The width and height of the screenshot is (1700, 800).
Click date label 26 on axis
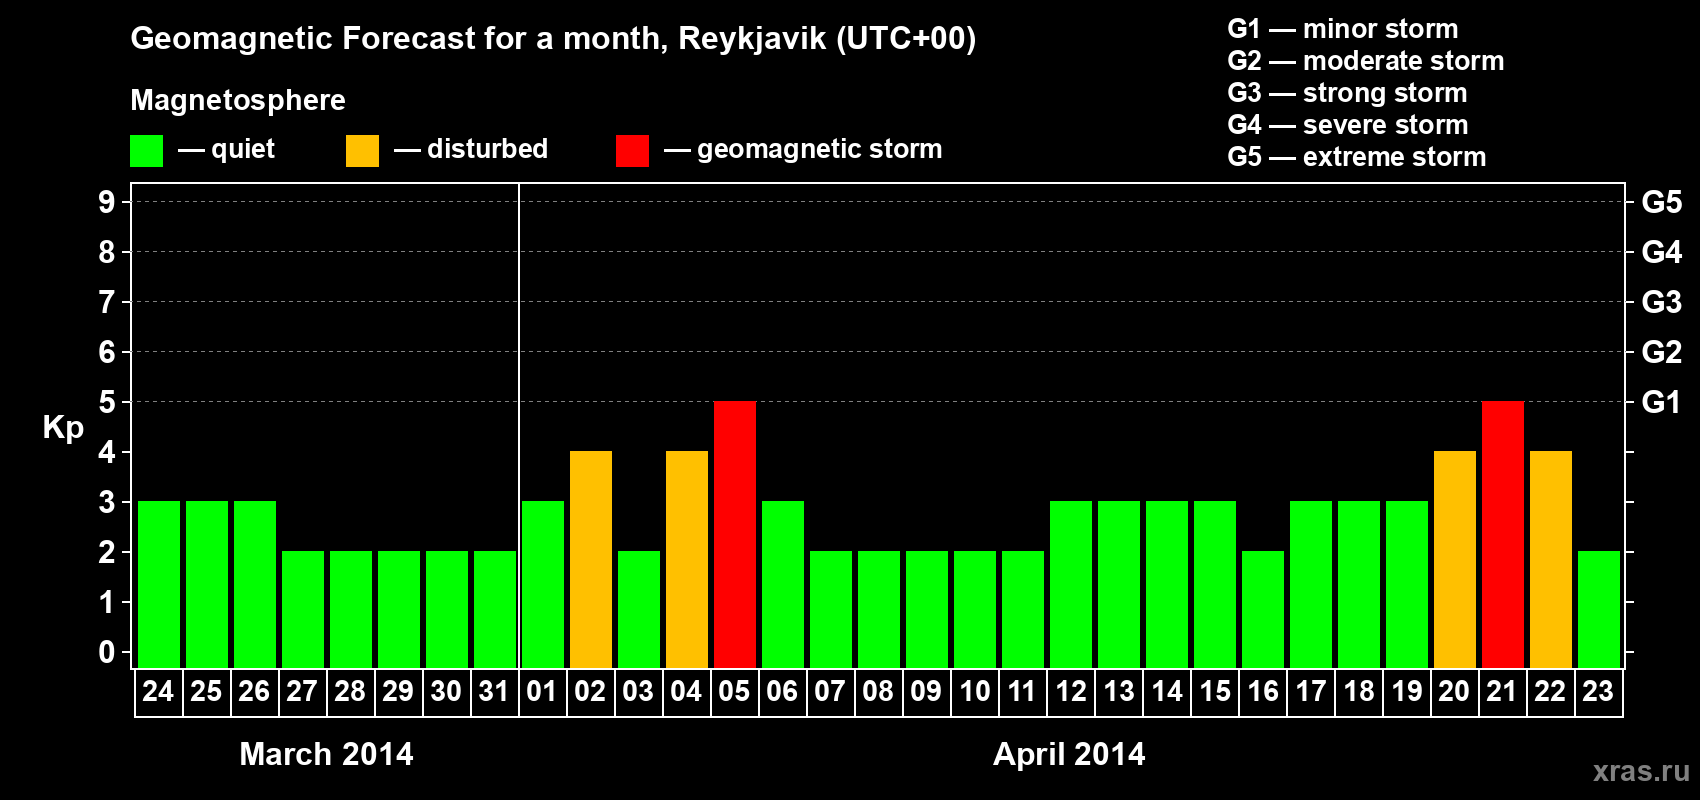254,691
